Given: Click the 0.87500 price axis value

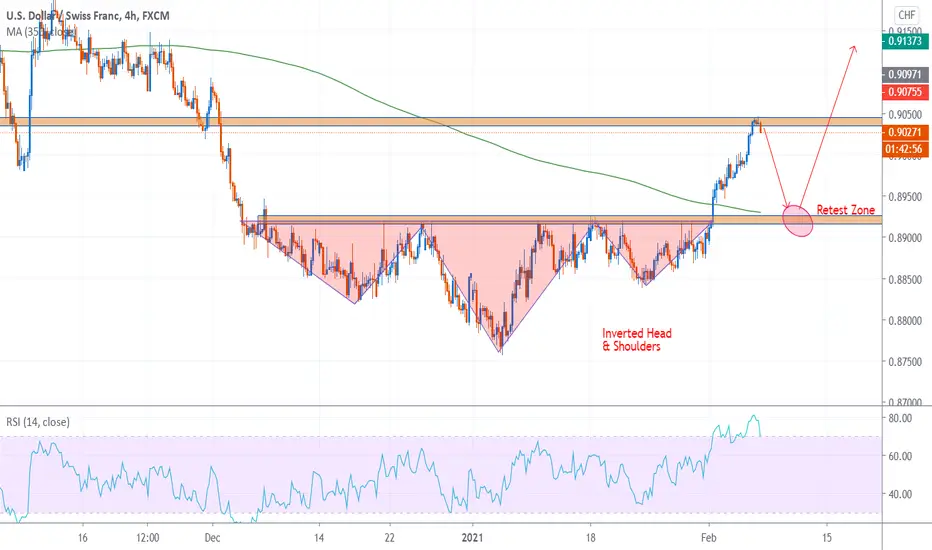Looking at the screenshot, I should (905, 362).
